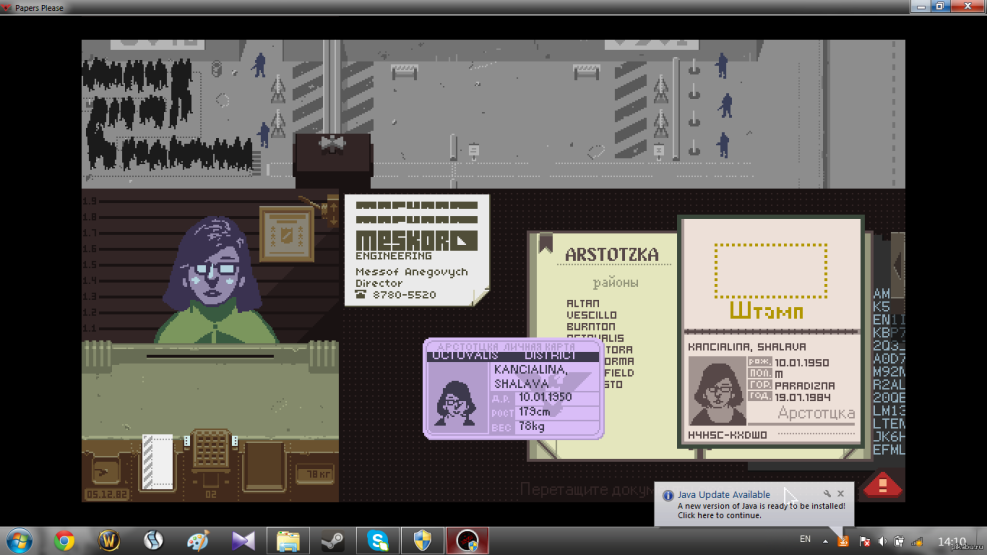
Task: Click the 78 кг weight display
Action: pyautogui.click(x=315, y=474)
